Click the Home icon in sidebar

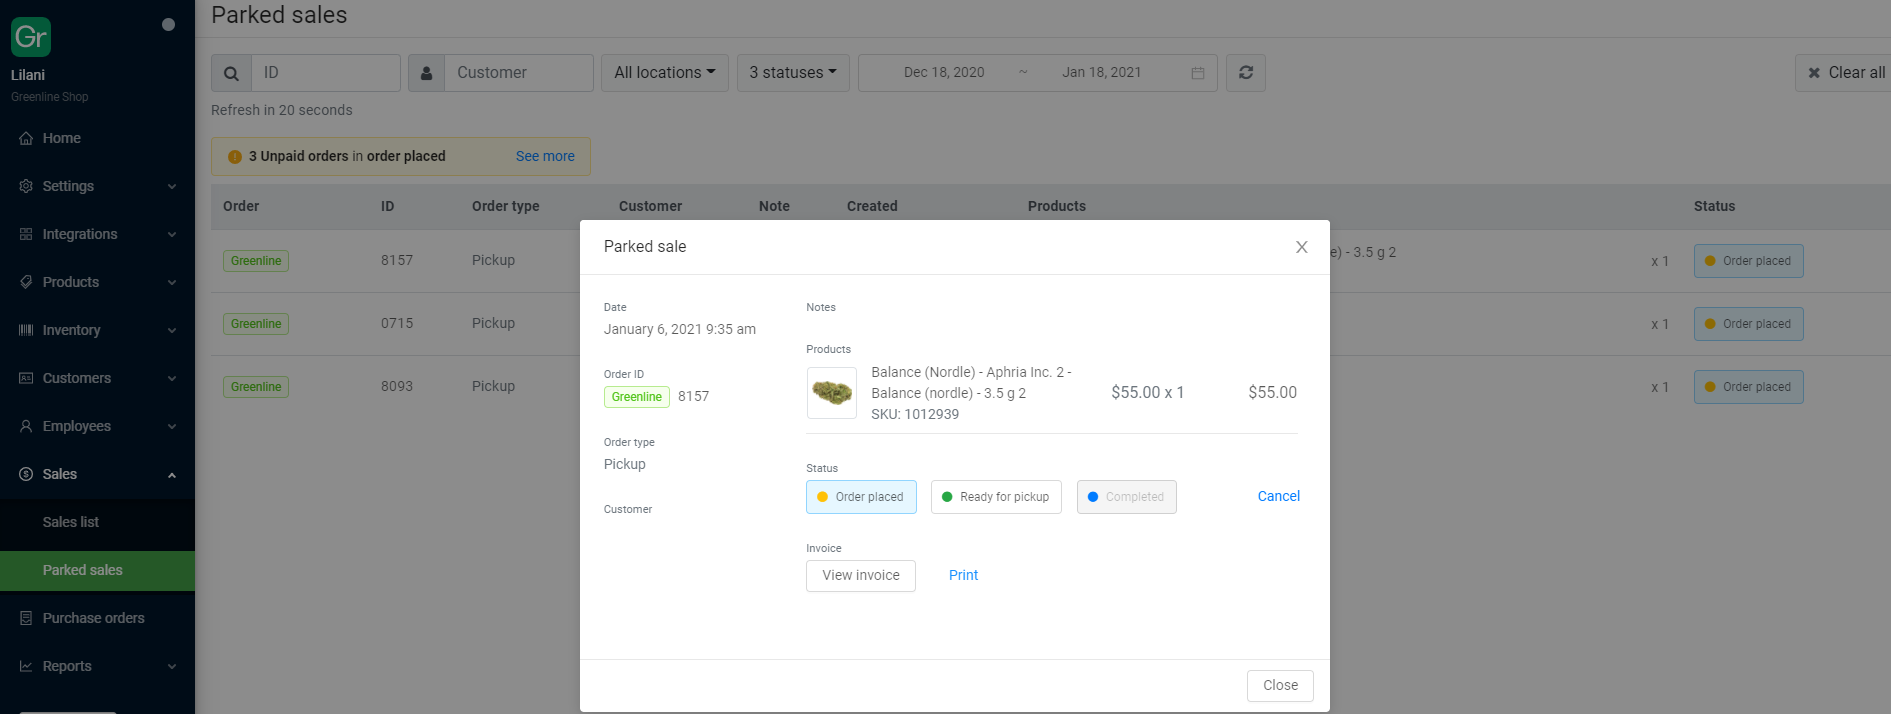[x=26, y=138]
